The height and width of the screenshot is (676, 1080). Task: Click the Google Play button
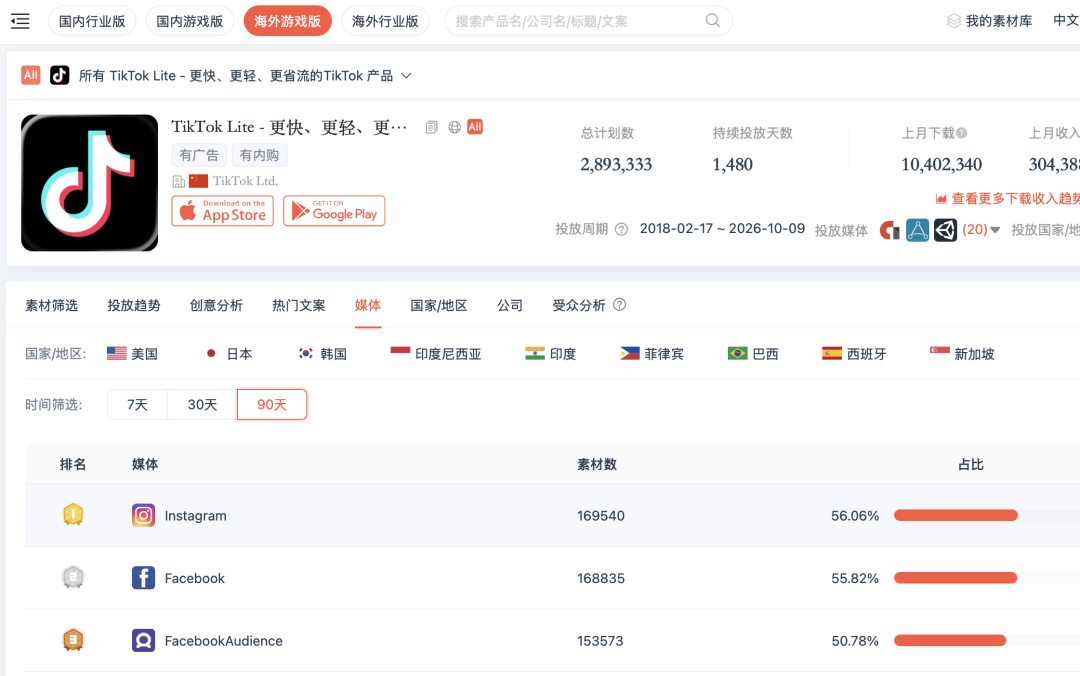(x=334, y=211)
